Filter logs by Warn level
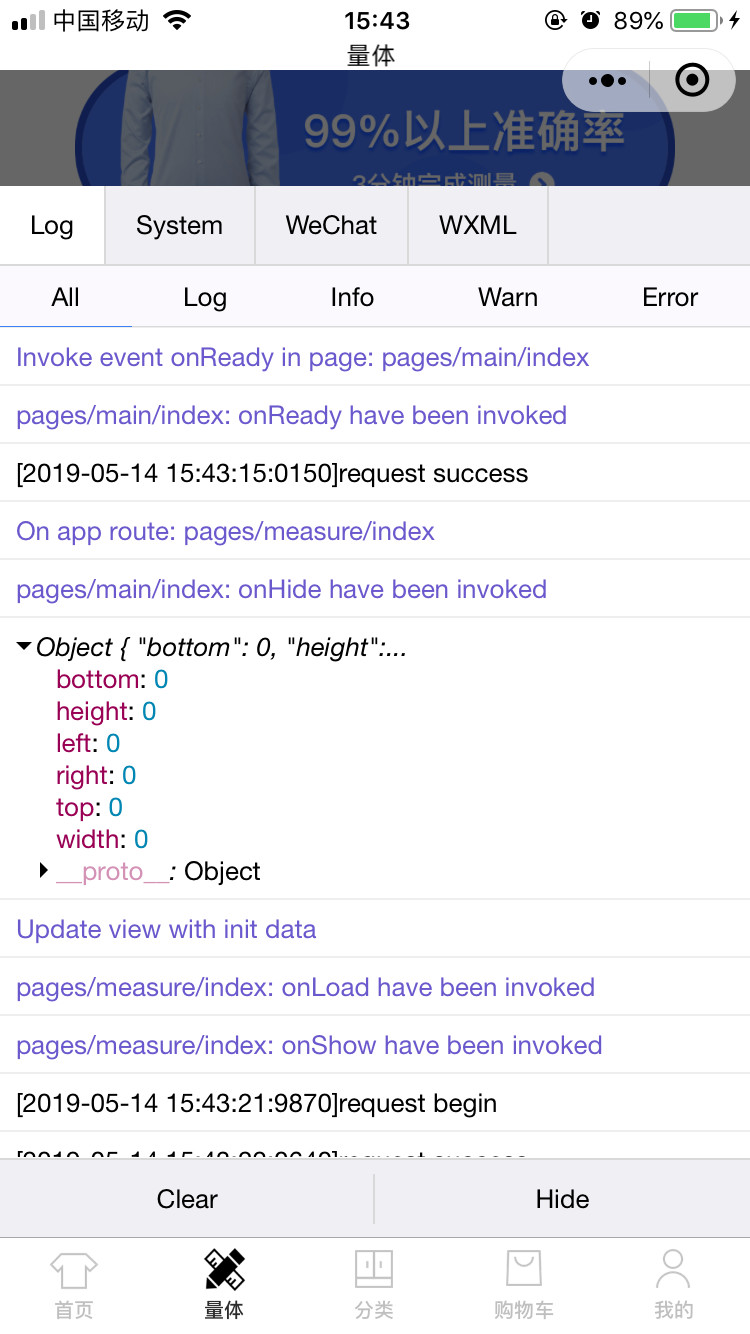The image size is (750, 1334). click(508, 297)
